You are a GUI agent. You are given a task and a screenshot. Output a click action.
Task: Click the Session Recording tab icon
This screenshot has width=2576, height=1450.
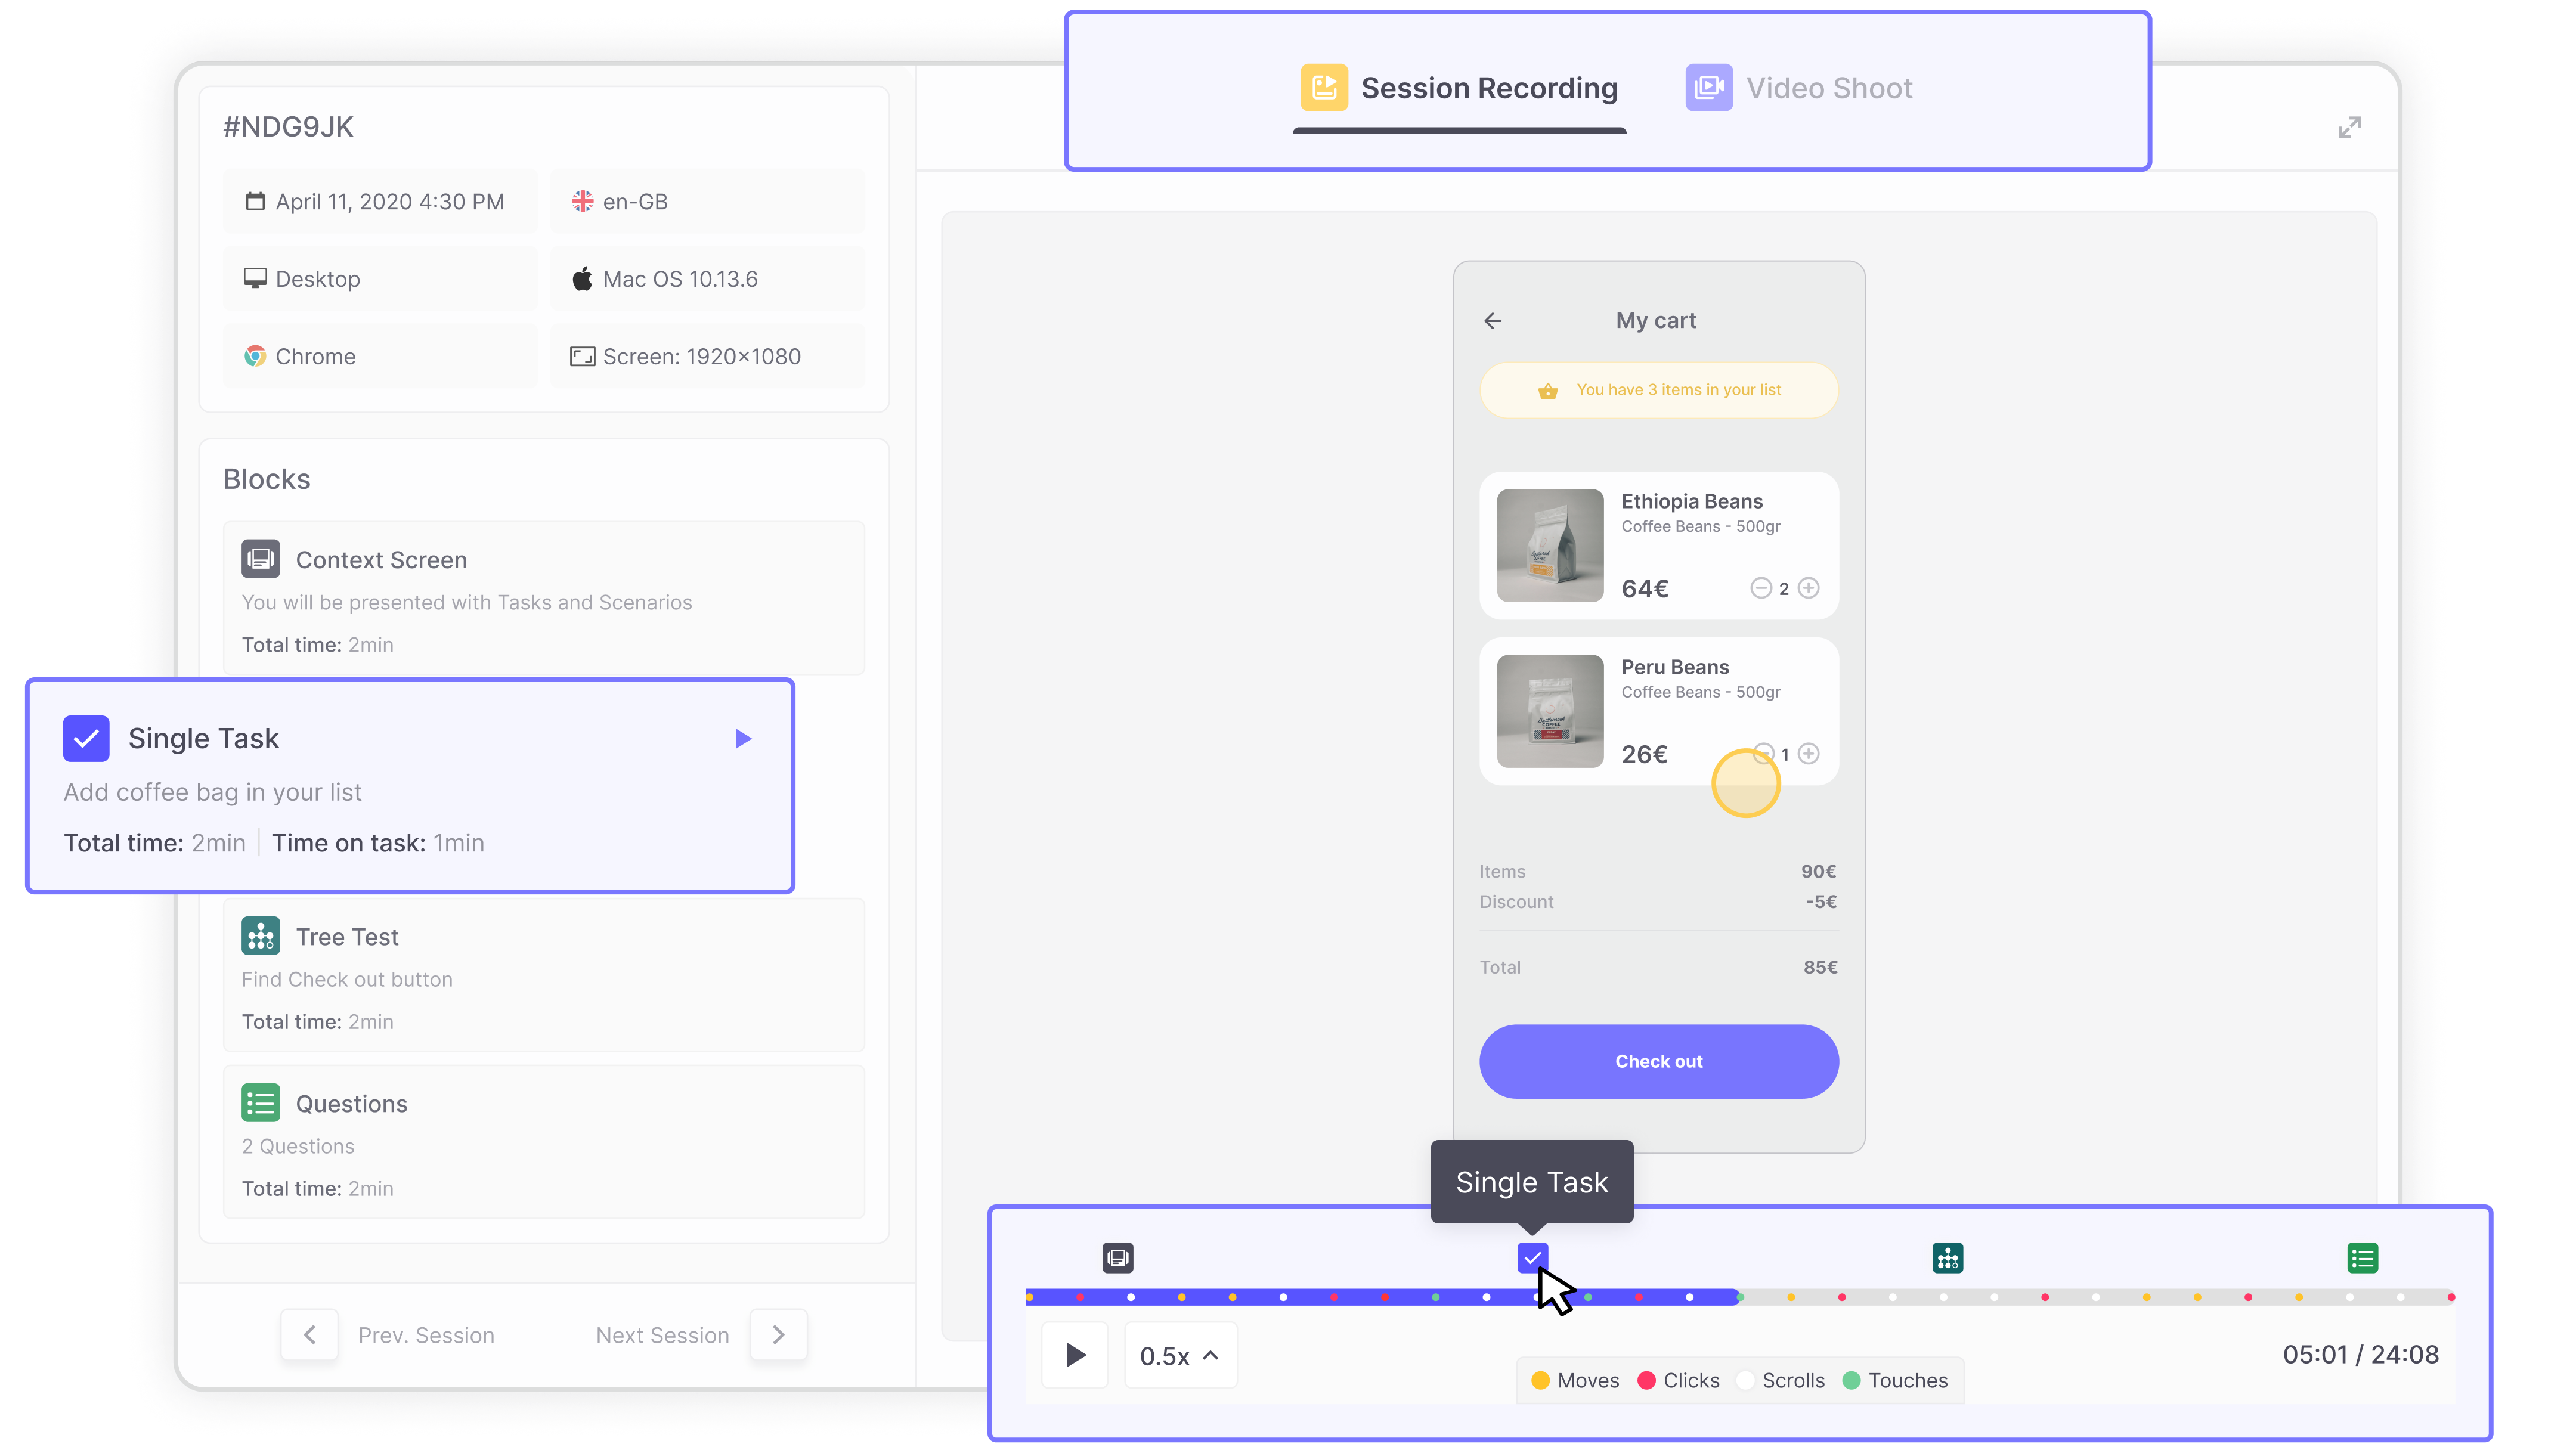click(x=1324, y=88)
